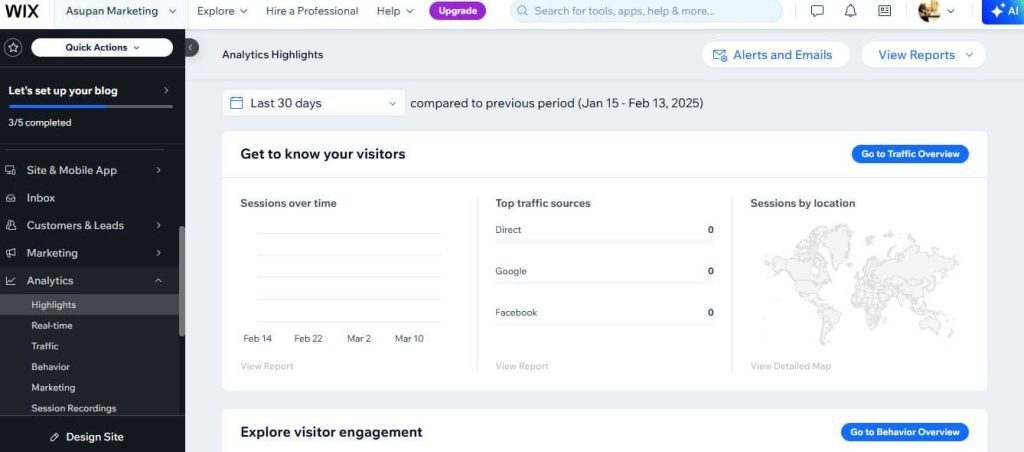The height and width of the screenshot is (452, 1024).
Task: Click the world map of sessions by location
Action: coord(860,284)
